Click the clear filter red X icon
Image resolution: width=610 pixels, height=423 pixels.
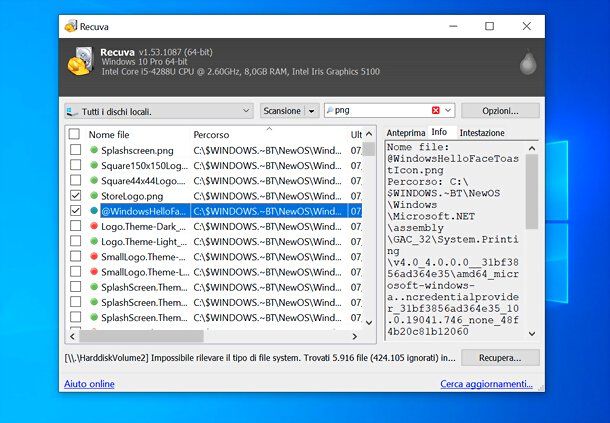tap(436, 111)
